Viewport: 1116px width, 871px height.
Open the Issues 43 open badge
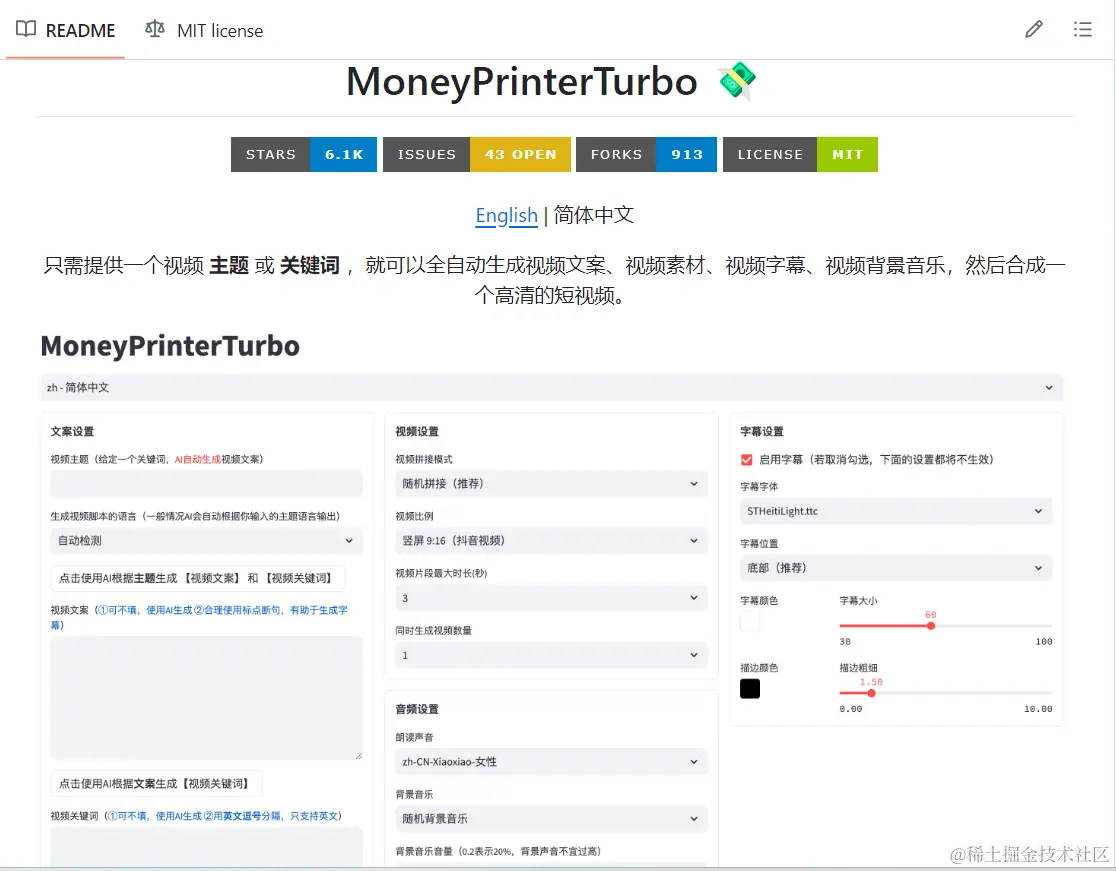coord(477,154)
